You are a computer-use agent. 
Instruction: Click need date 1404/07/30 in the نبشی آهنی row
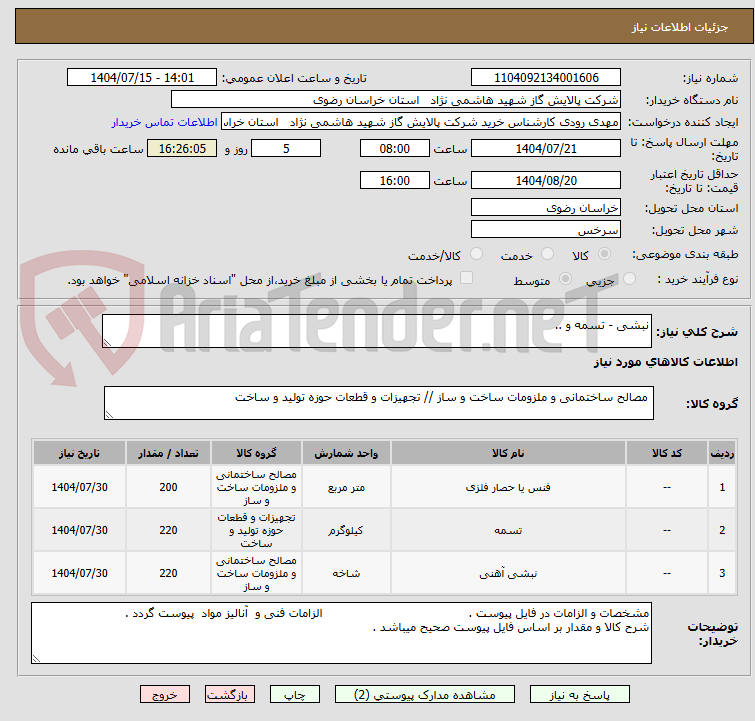79,573
